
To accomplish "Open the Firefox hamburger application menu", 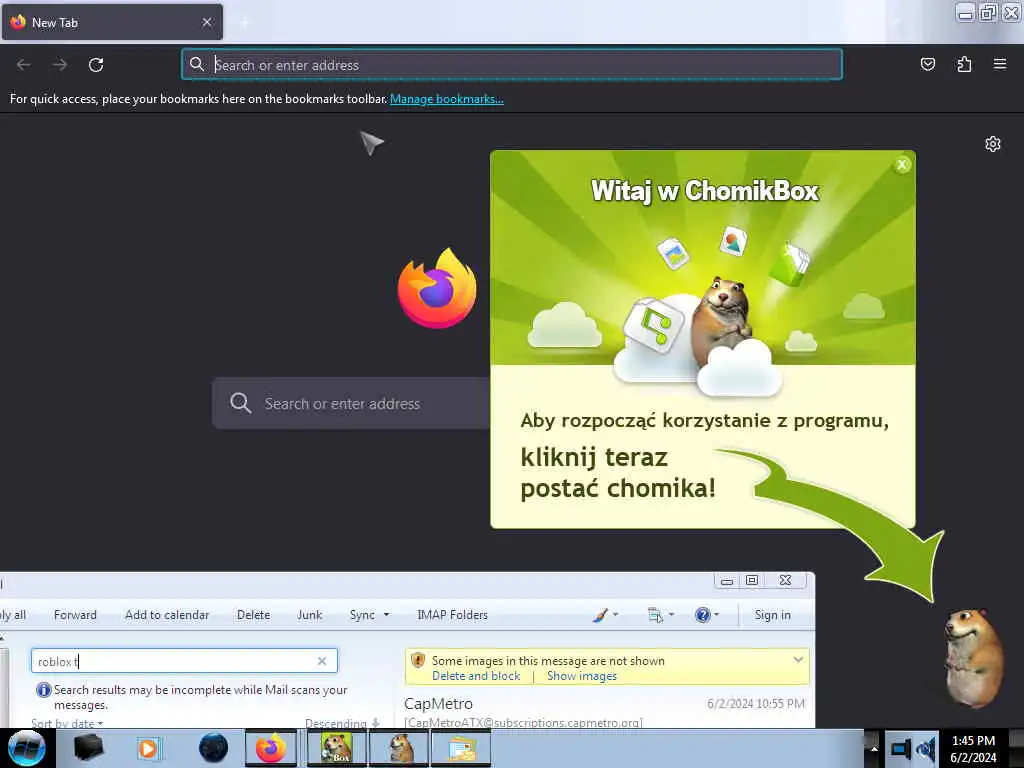I will point(1000,64).
